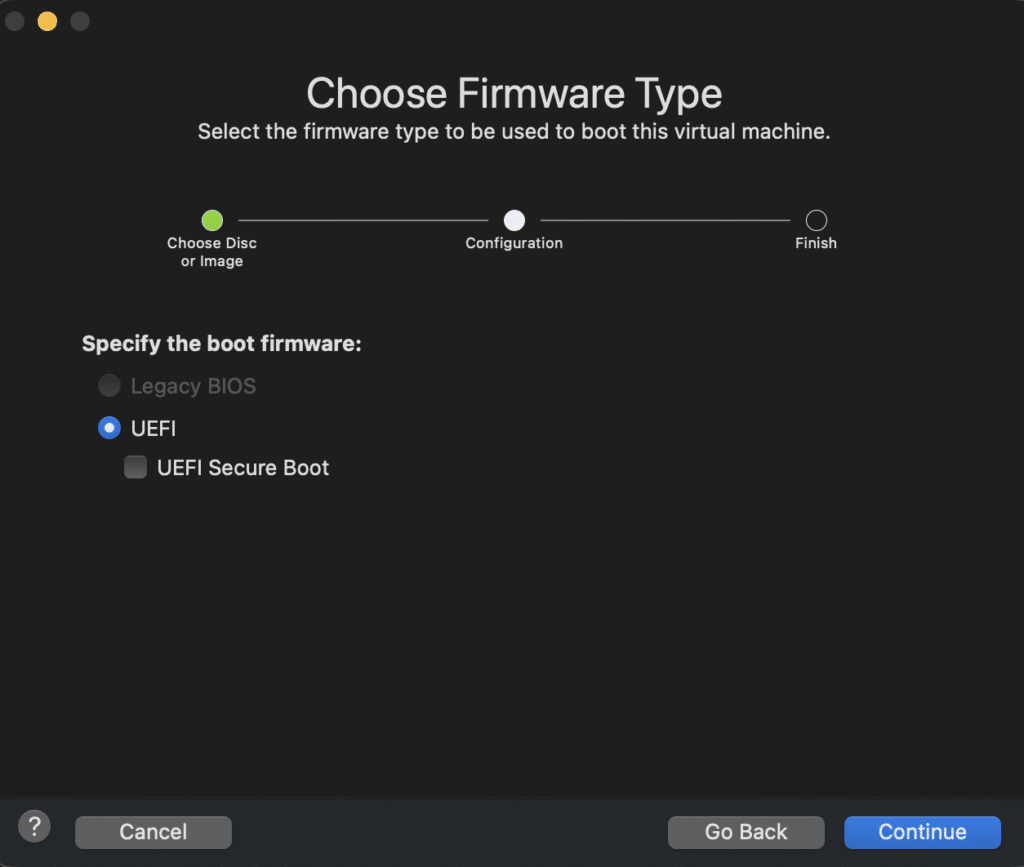Click the Specify the boot firmware heading
This screenshot has height=867, width=1024.
coord(221,343)
